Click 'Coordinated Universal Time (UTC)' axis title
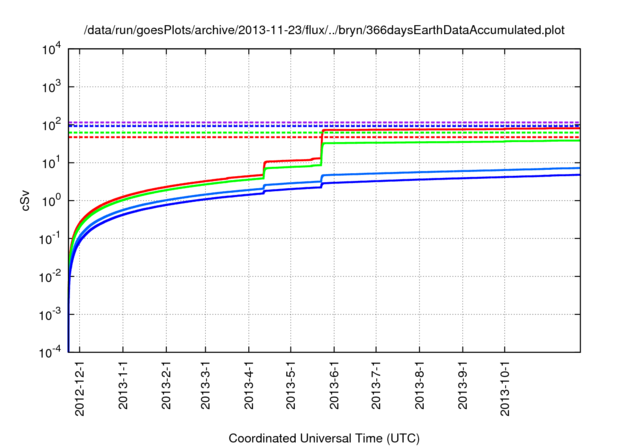Viewport: 640px width, 448px height. [x=324, y=438]
